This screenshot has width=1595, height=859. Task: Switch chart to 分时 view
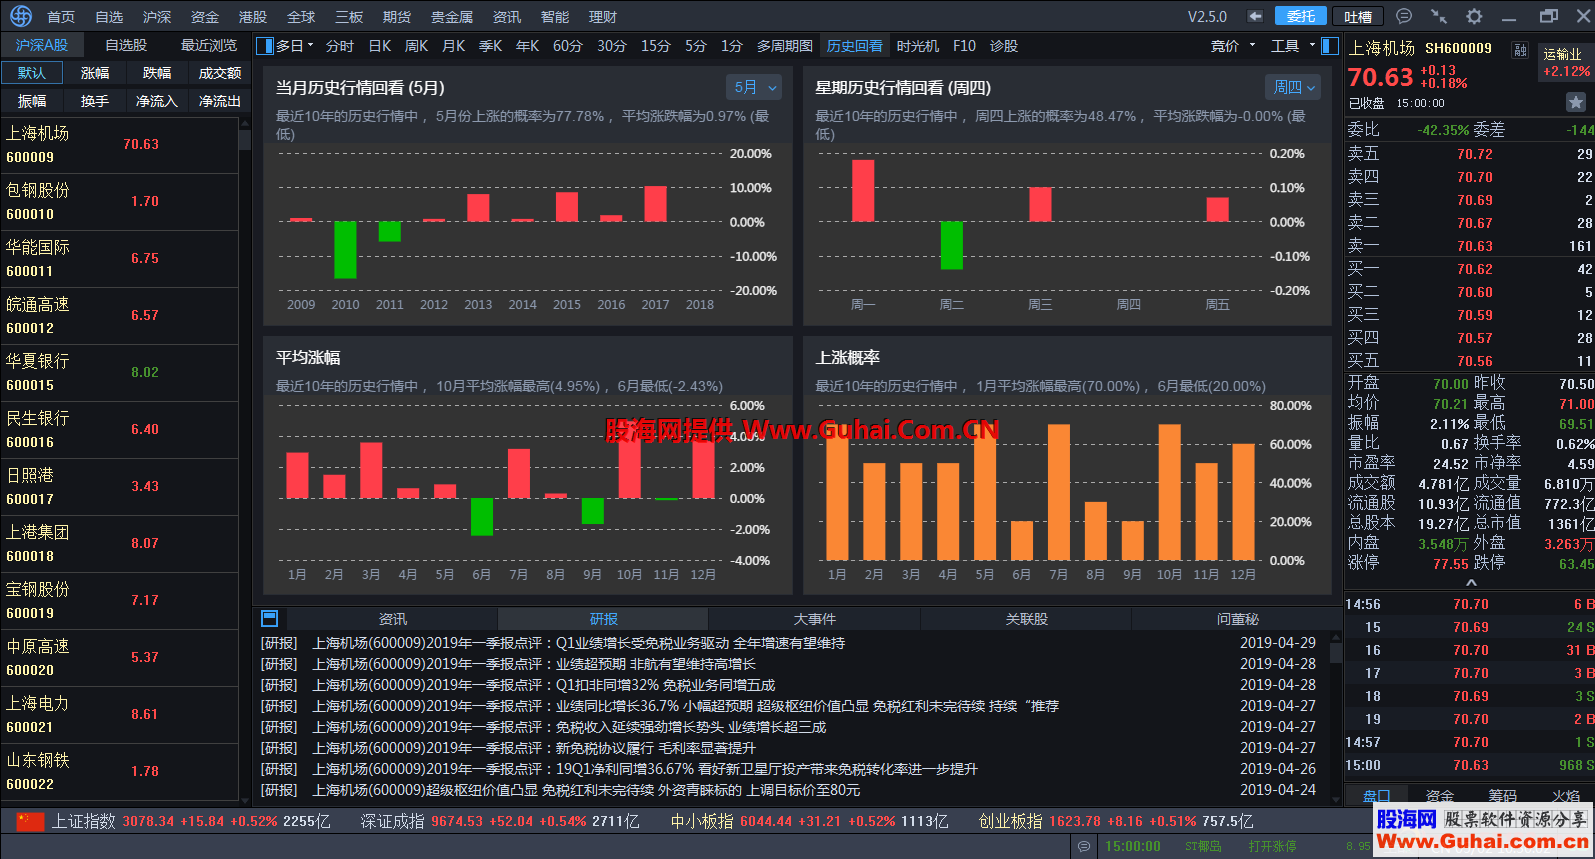340,46
